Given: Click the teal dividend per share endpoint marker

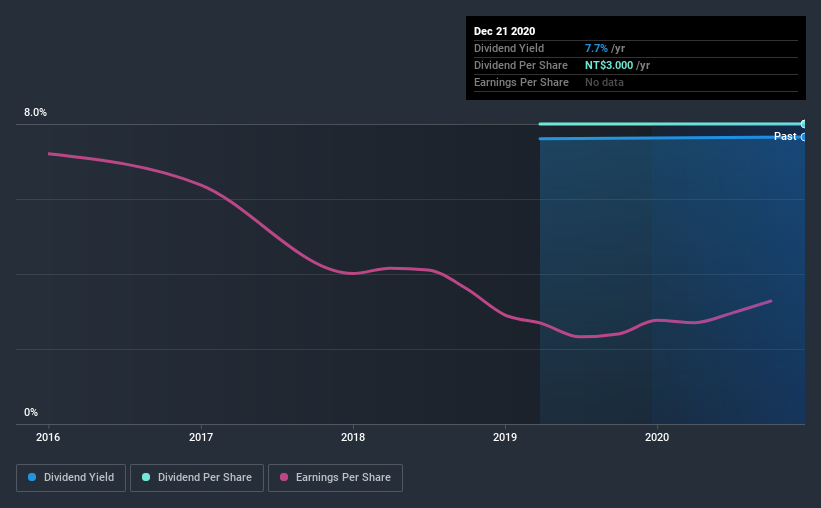Looking at the screenshot, I should pyautogui.click(x=803, y=124).
